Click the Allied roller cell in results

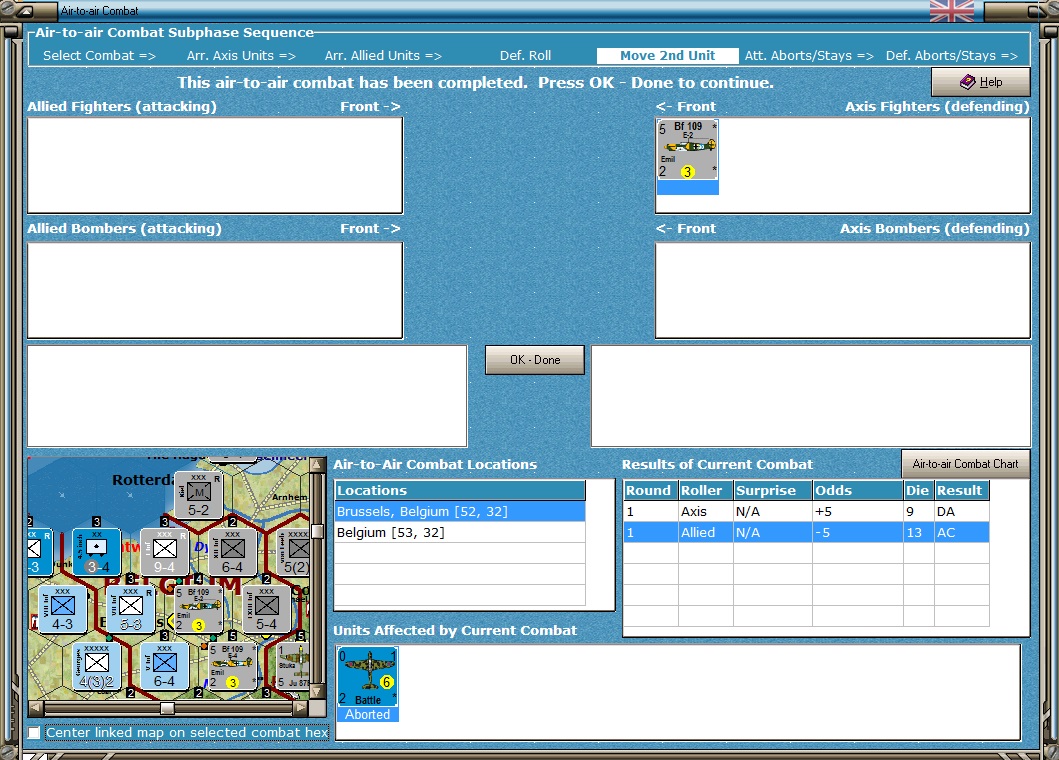tap(705, 532)
